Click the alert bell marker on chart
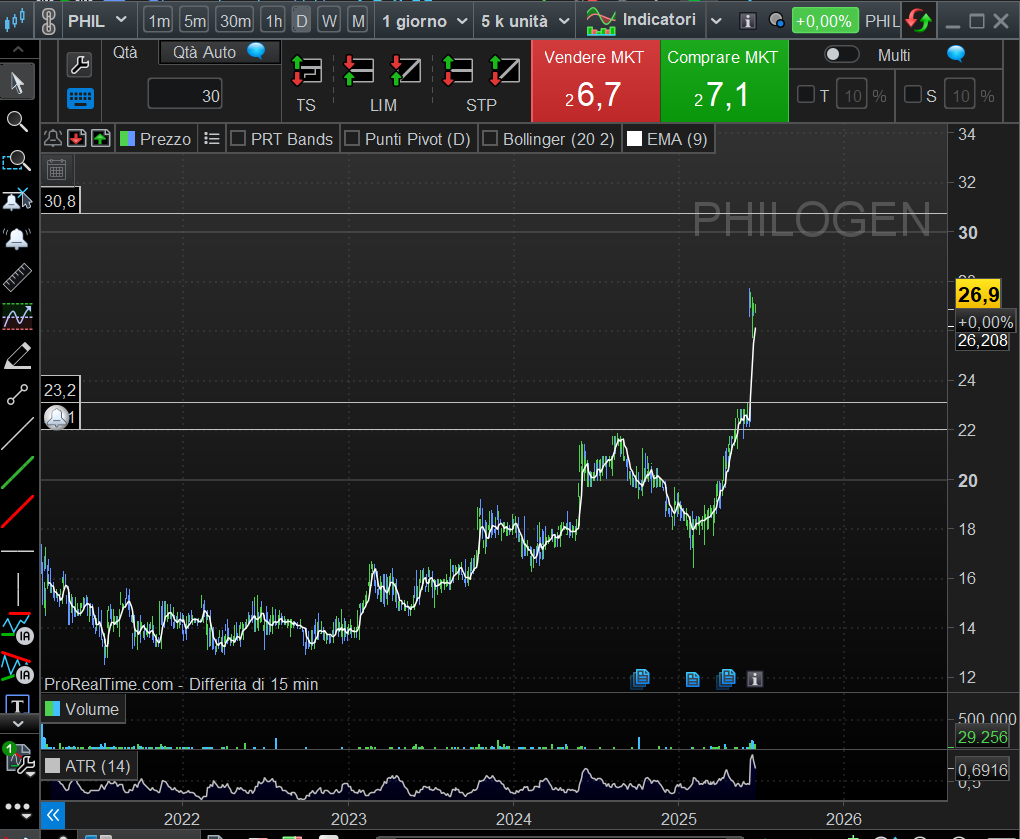The image size is (1020, 839). 57,417
